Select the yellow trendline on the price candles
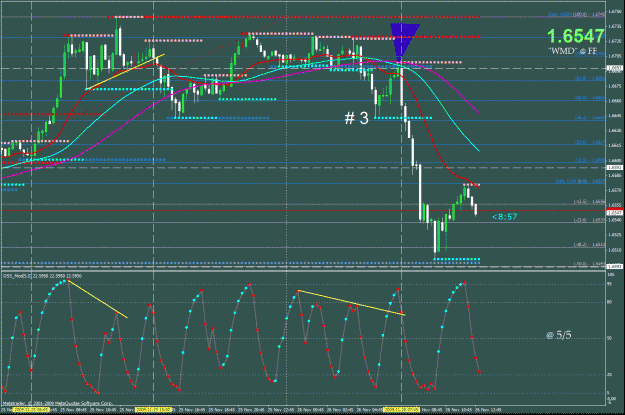 click(x=125, y=71)
